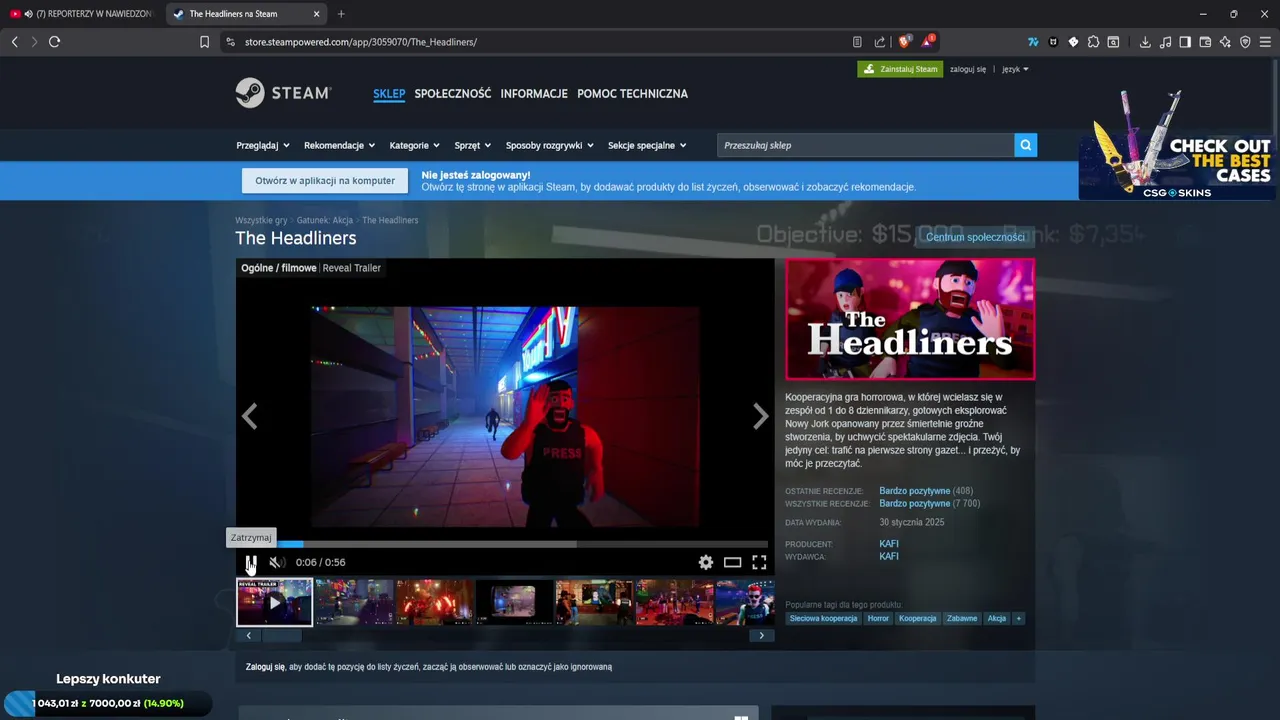Select the Reveal Trailer thumbnail

(x=274, y=602)
